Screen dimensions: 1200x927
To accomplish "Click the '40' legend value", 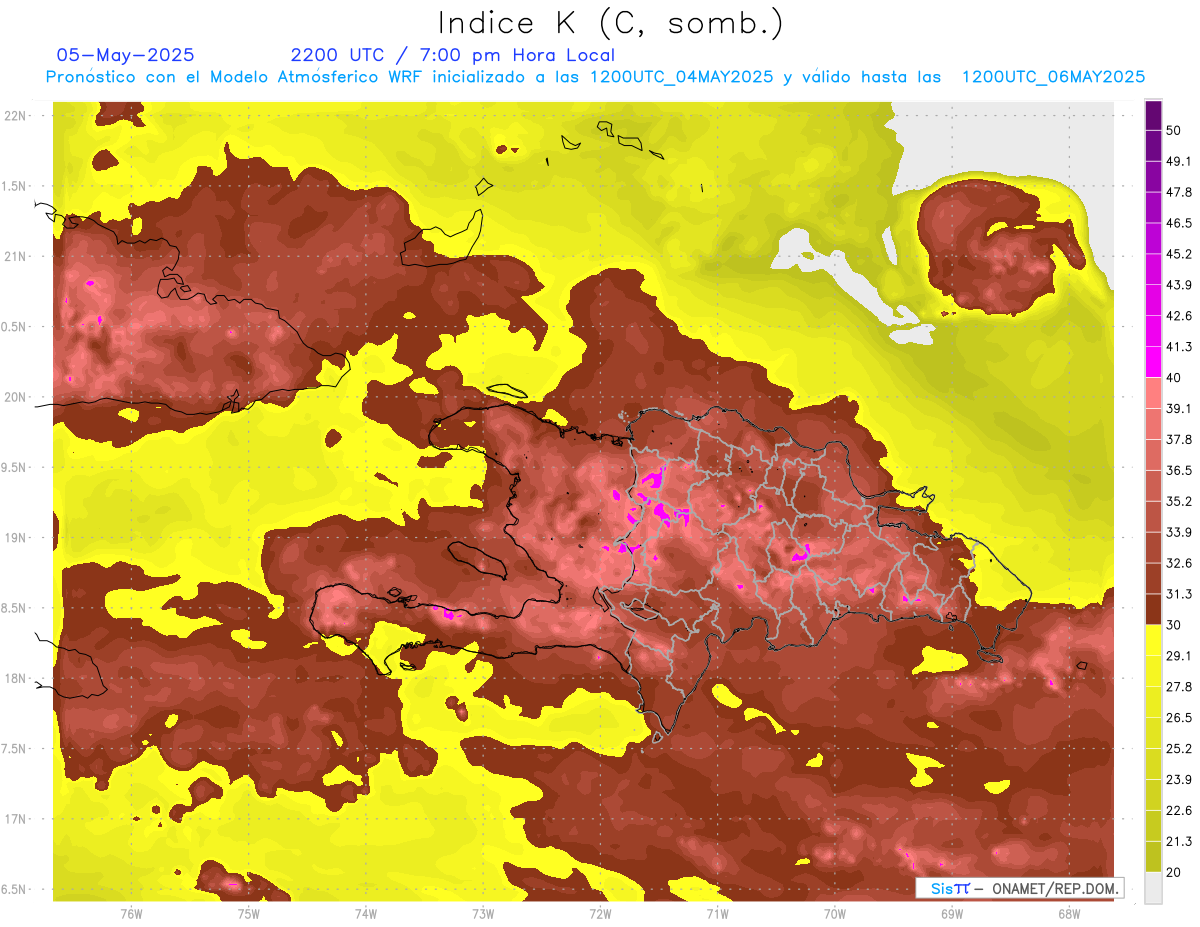I will click(x=1174, y=378).
